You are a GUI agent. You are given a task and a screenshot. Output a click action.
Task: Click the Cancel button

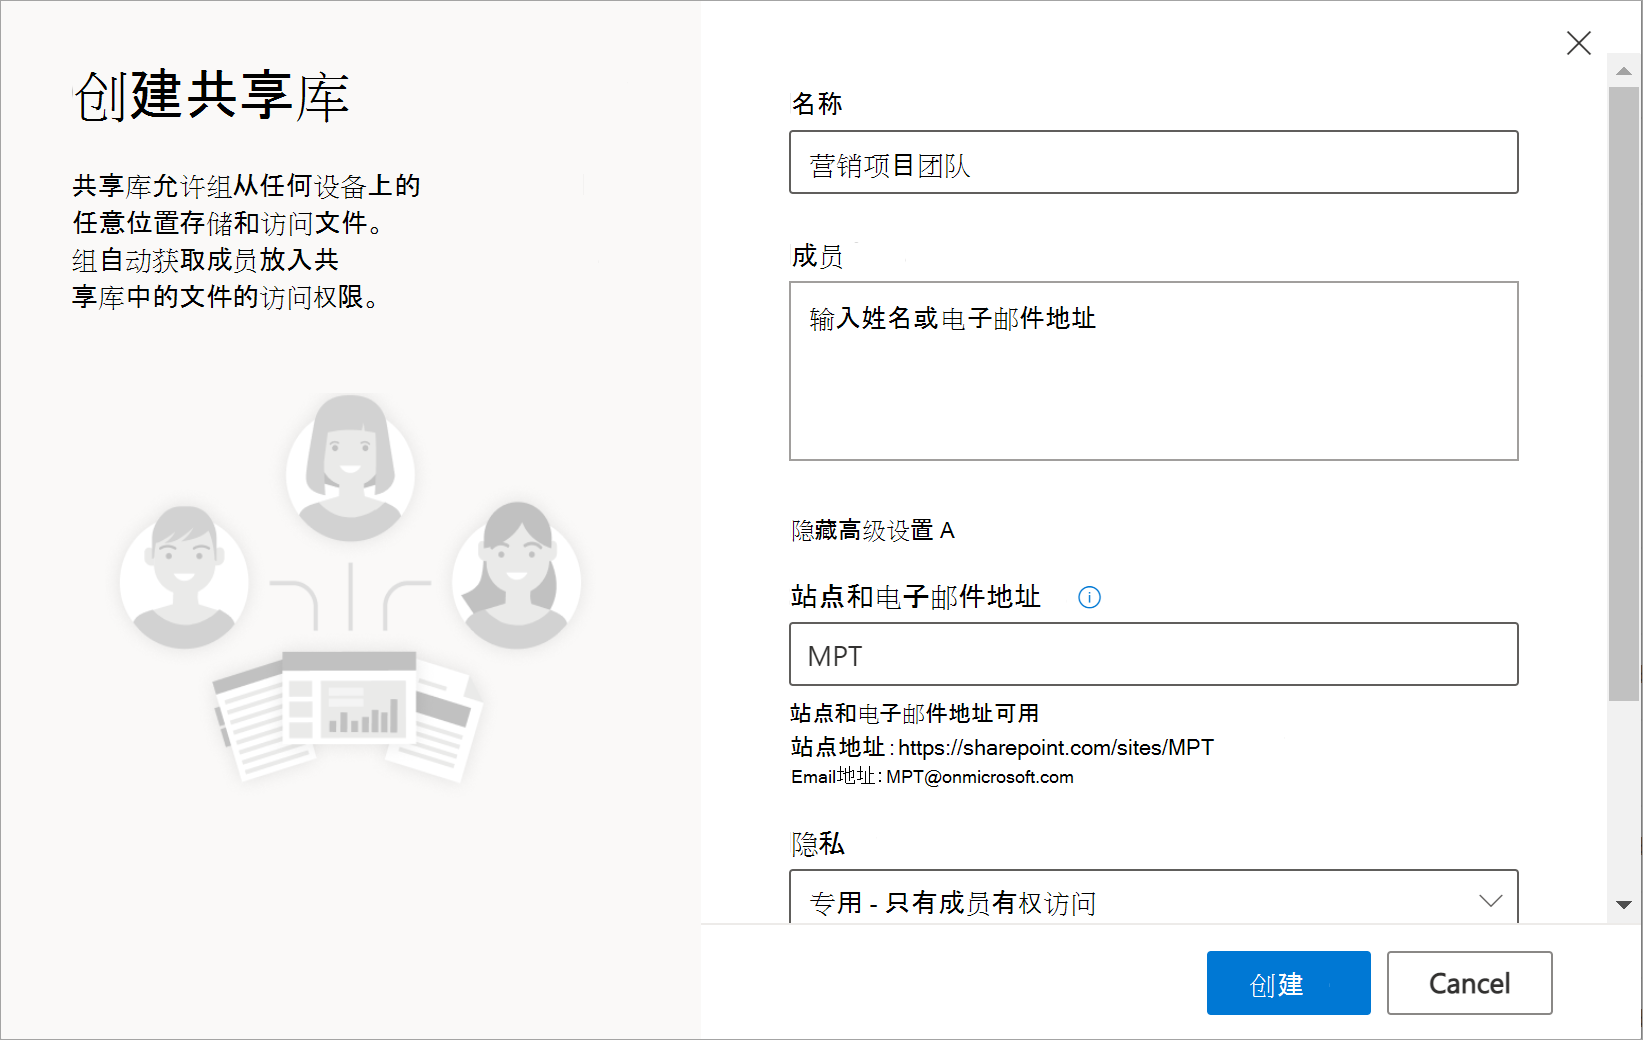1469,983
